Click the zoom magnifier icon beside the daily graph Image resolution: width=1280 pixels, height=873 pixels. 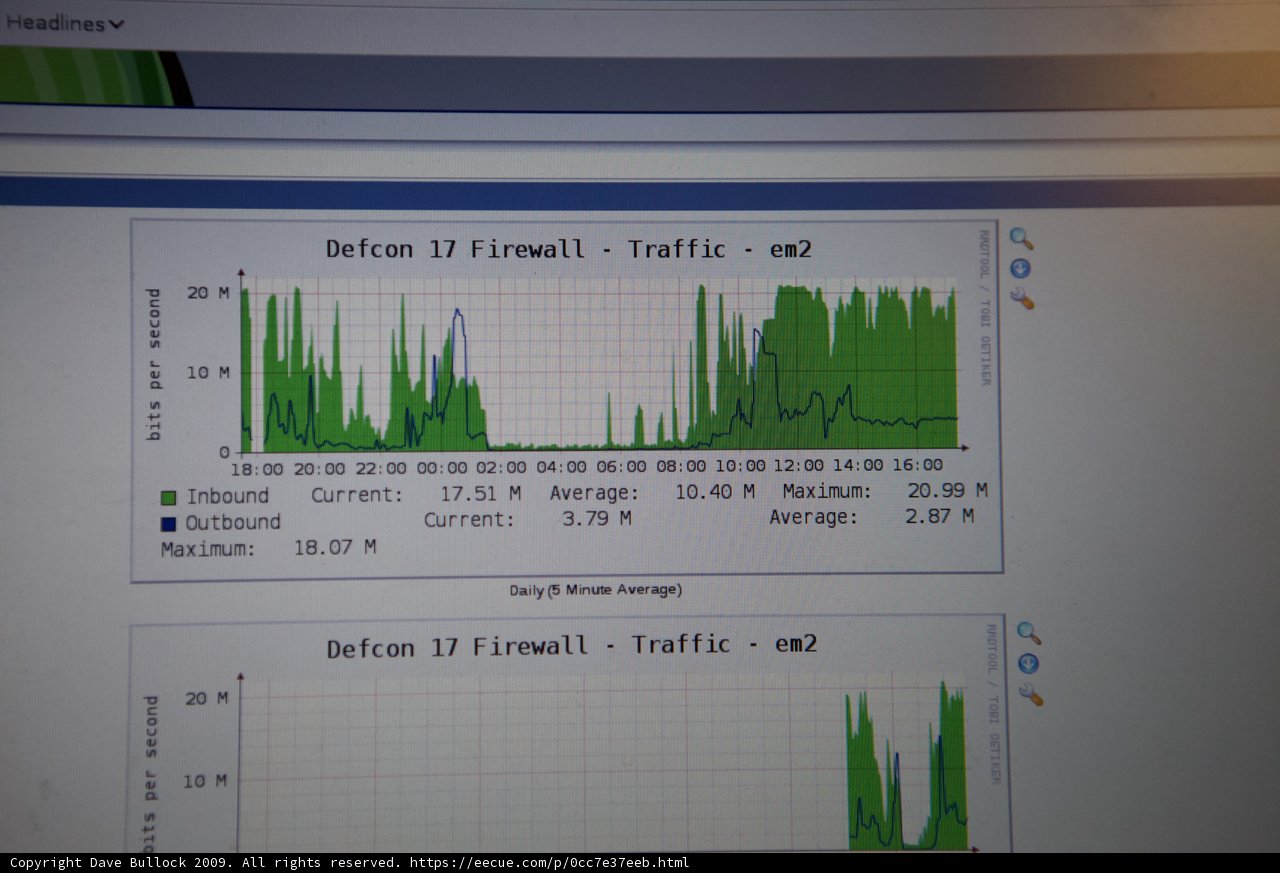1021,238
